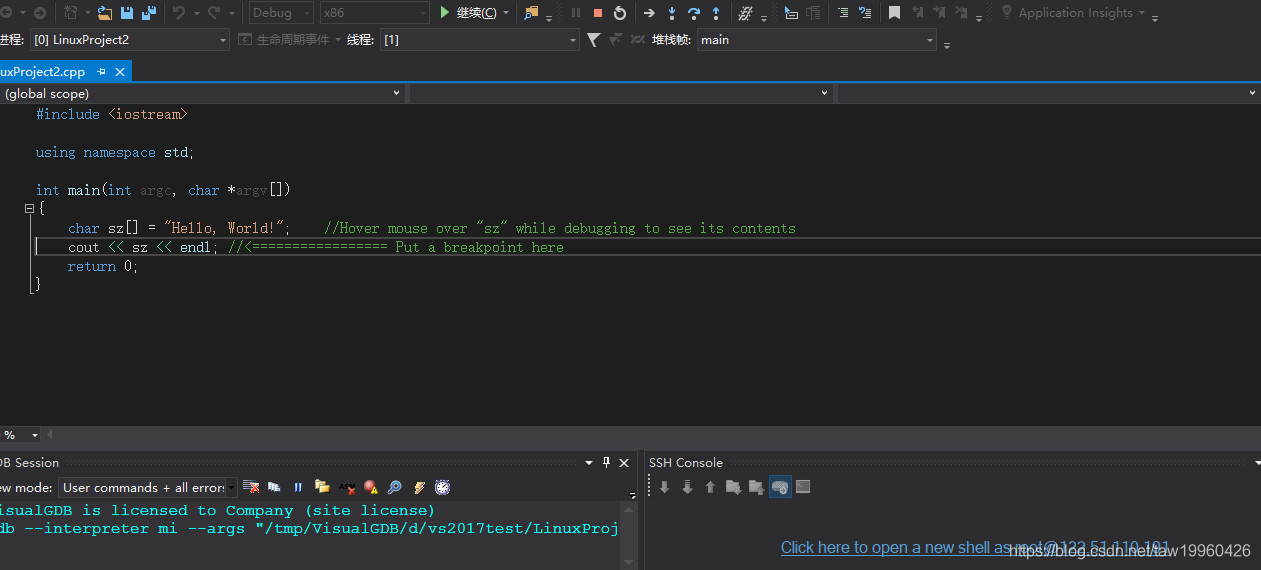
Task: Open the (global scope) navigation dropdown
Action: click(203, 93)
